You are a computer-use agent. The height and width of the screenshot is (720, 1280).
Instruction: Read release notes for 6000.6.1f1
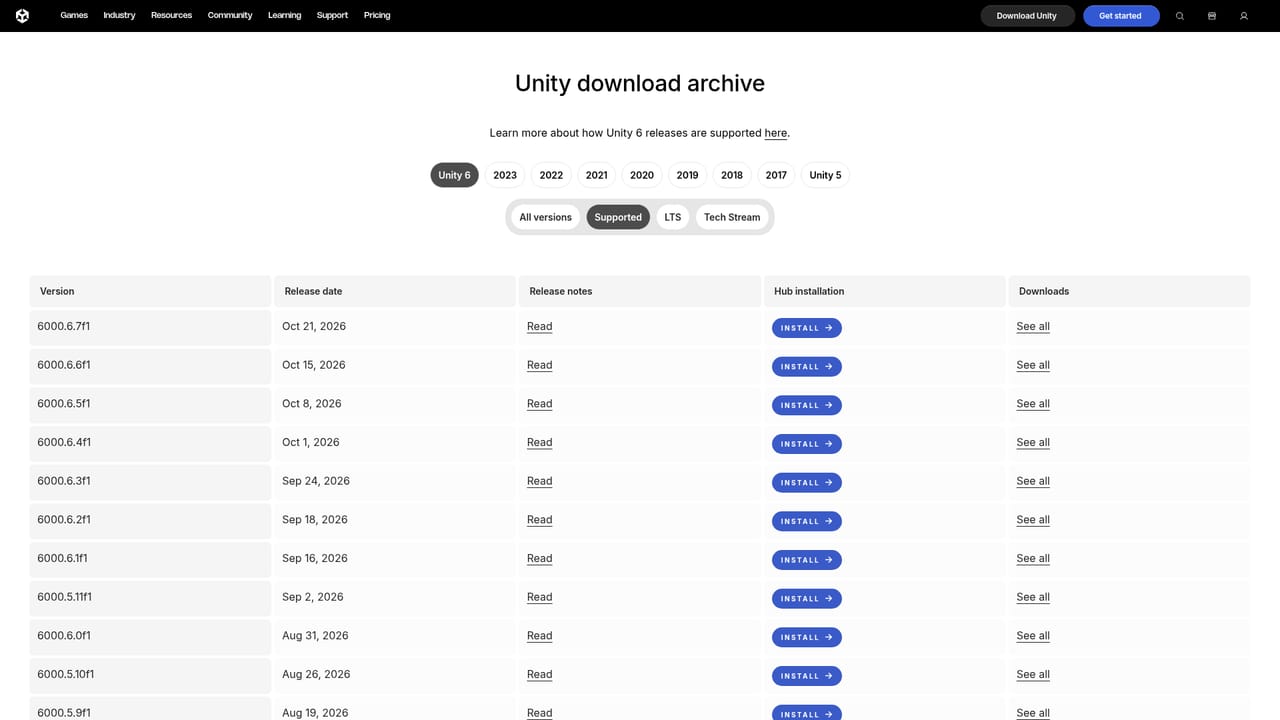pos(540,559)
